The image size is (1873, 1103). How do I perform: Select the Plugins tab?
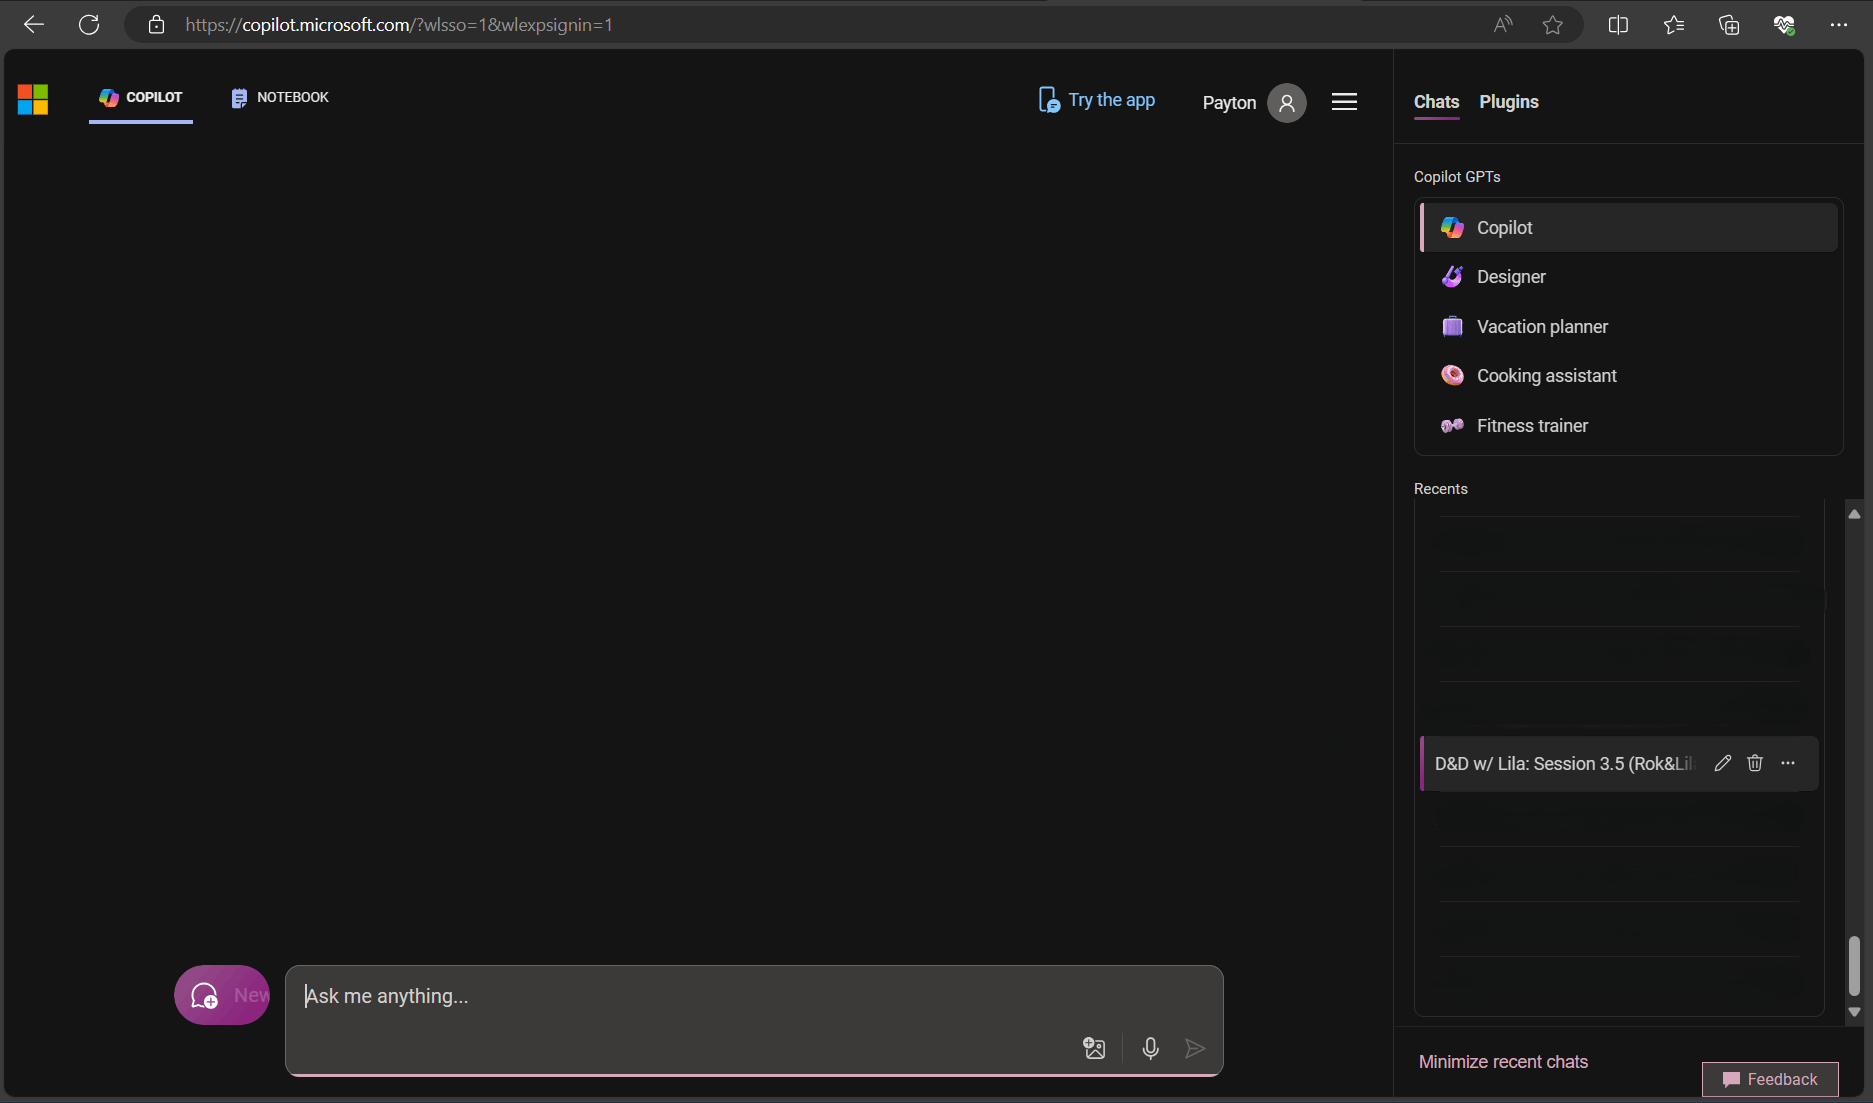1509,102
